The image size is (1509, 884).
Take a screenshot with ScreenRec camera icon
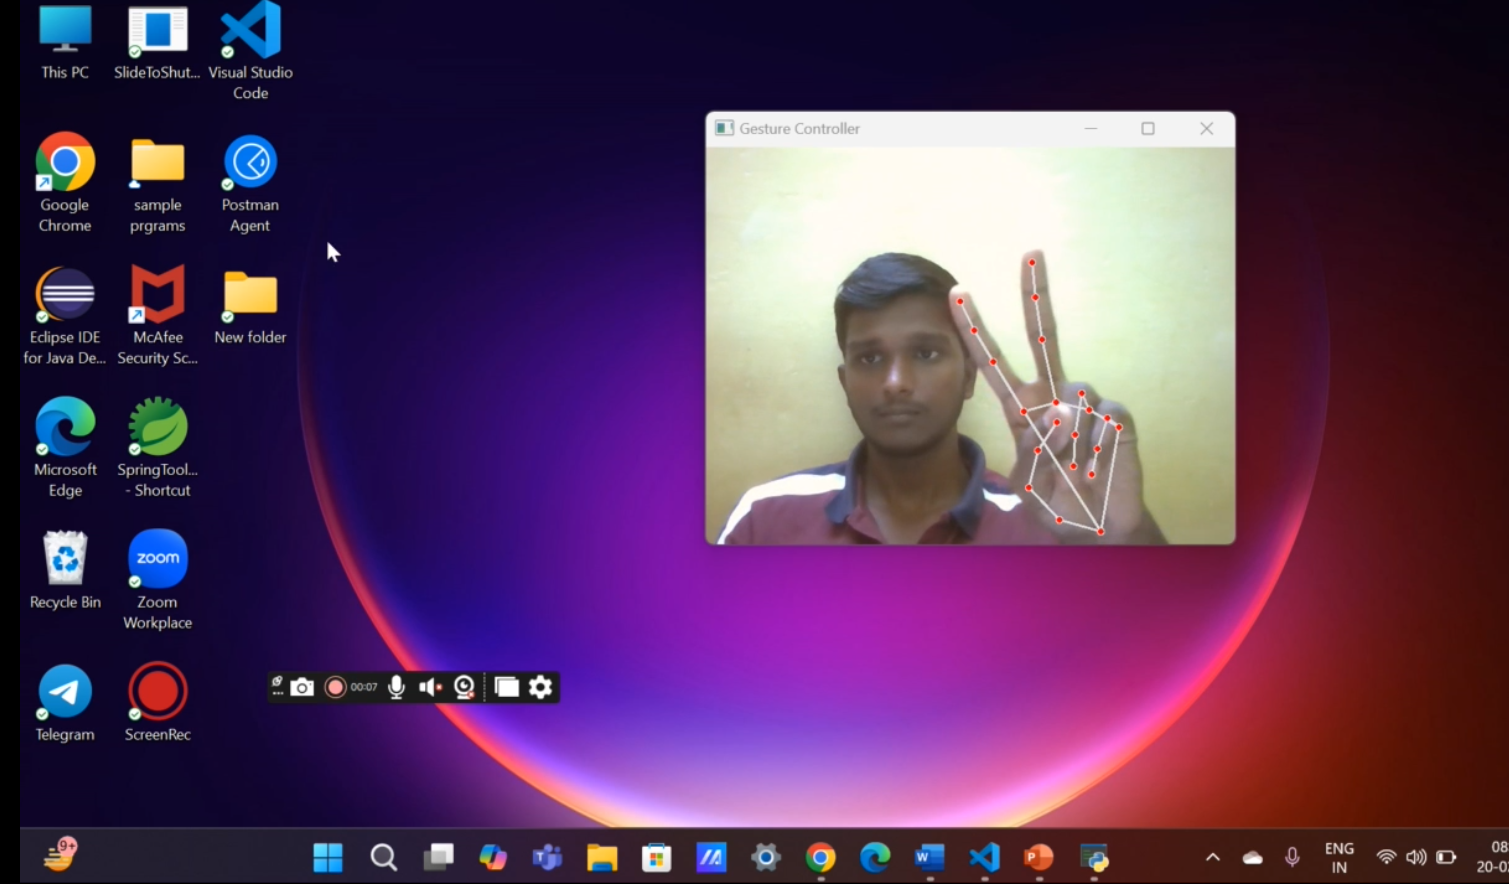pyautogui.click(x=302, y=687)
